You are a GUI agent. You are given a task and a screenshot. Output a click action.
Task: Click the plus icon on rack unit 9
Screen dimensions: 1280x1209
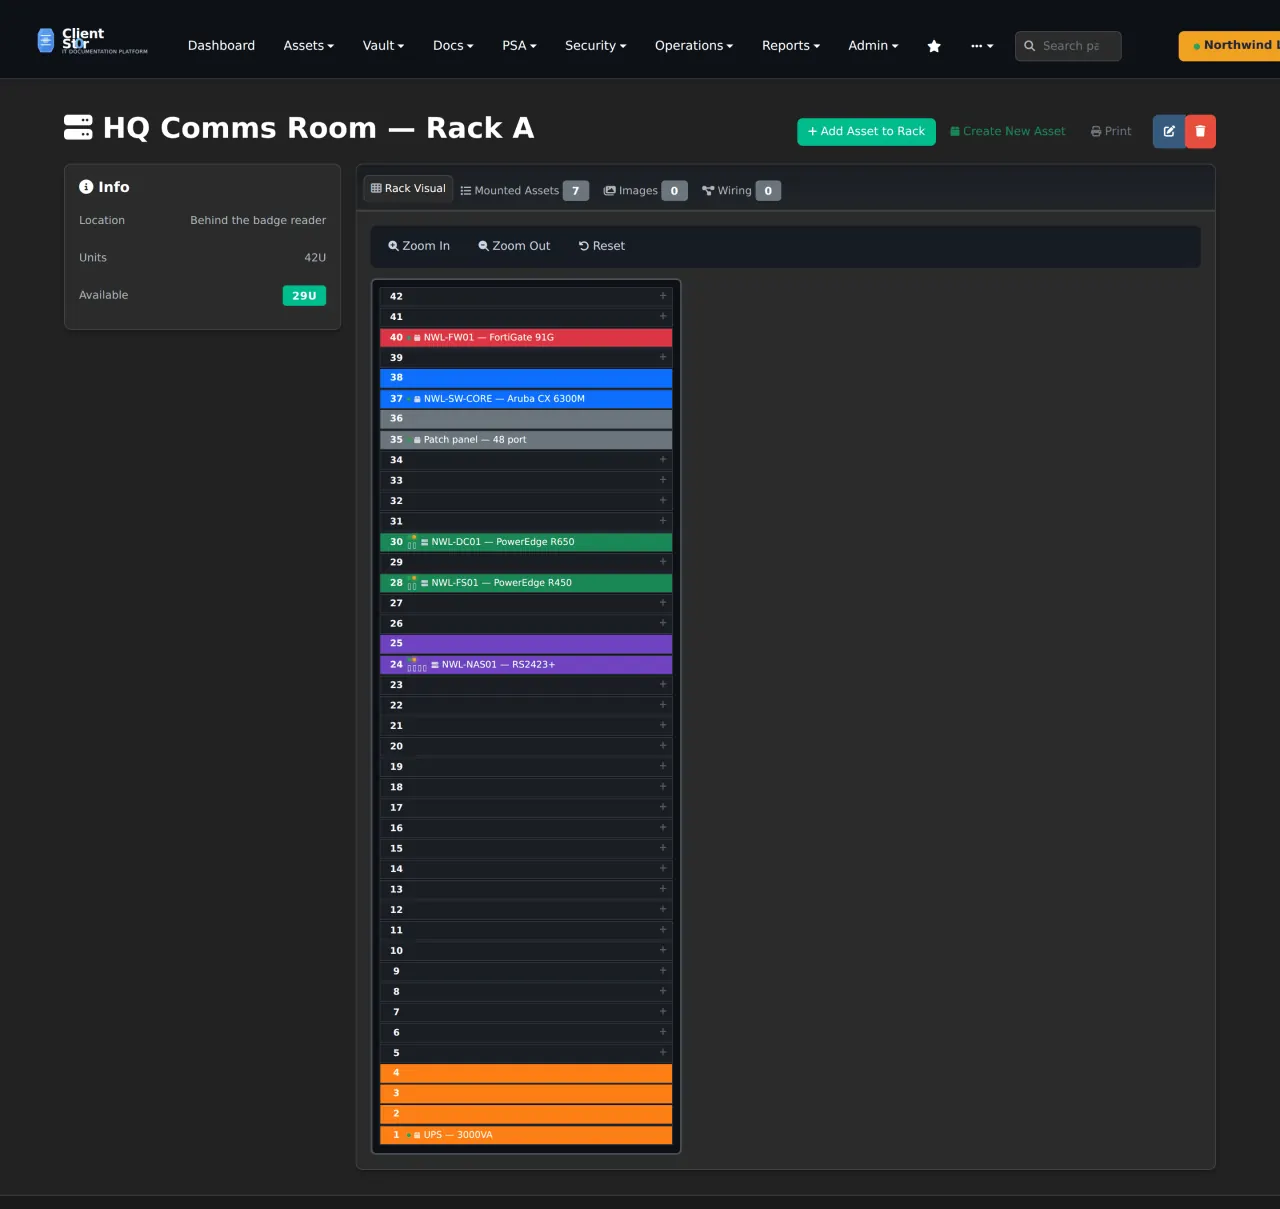tap(663, 970)
